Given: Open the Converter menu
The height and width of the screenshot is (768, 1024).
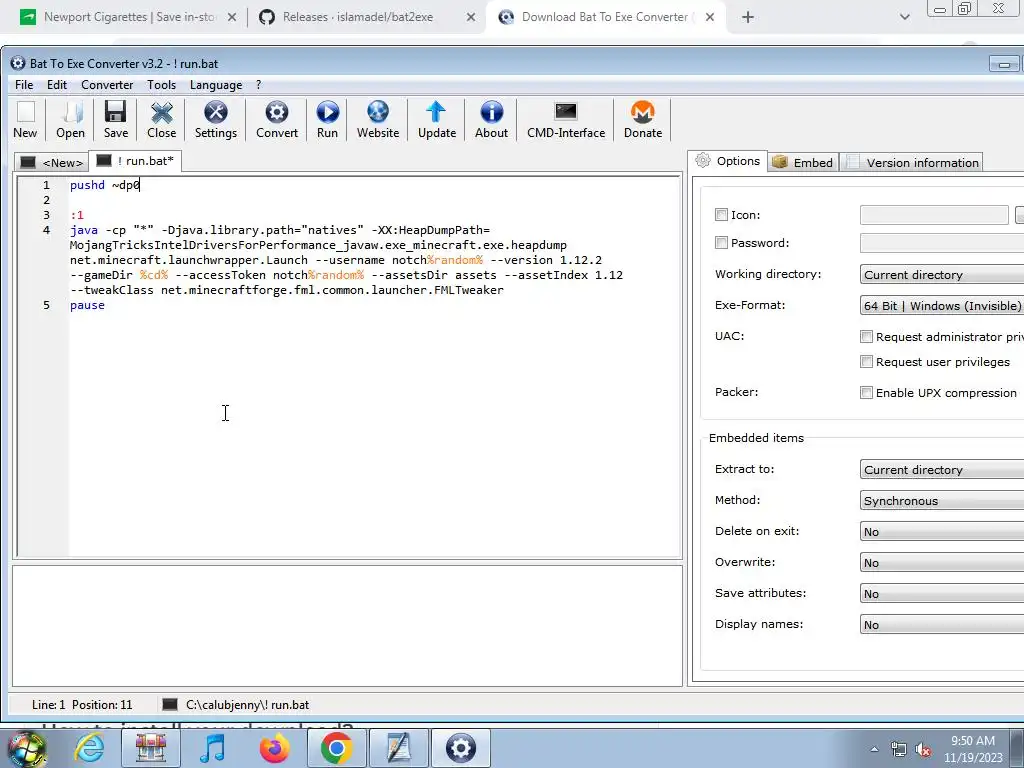Looking at the screenshot, I should click(x=107, y=85).
